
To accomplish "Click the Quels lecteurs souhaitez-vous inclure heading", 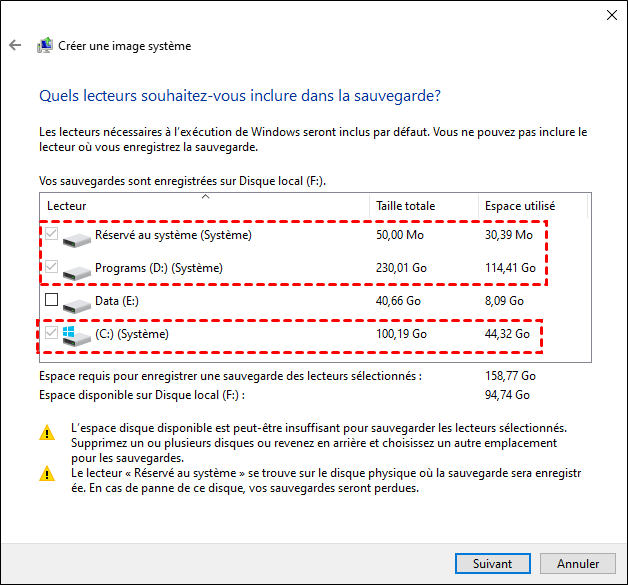I will click(x=240, y=96).
